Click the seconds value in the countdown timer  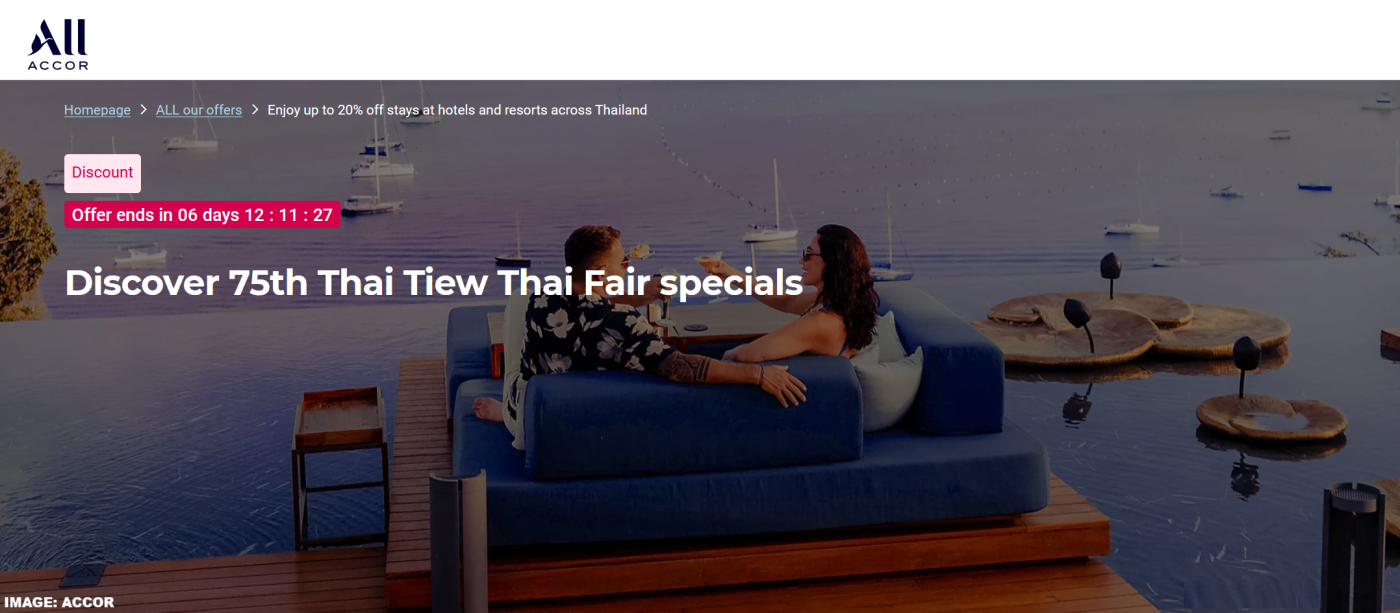322,215
